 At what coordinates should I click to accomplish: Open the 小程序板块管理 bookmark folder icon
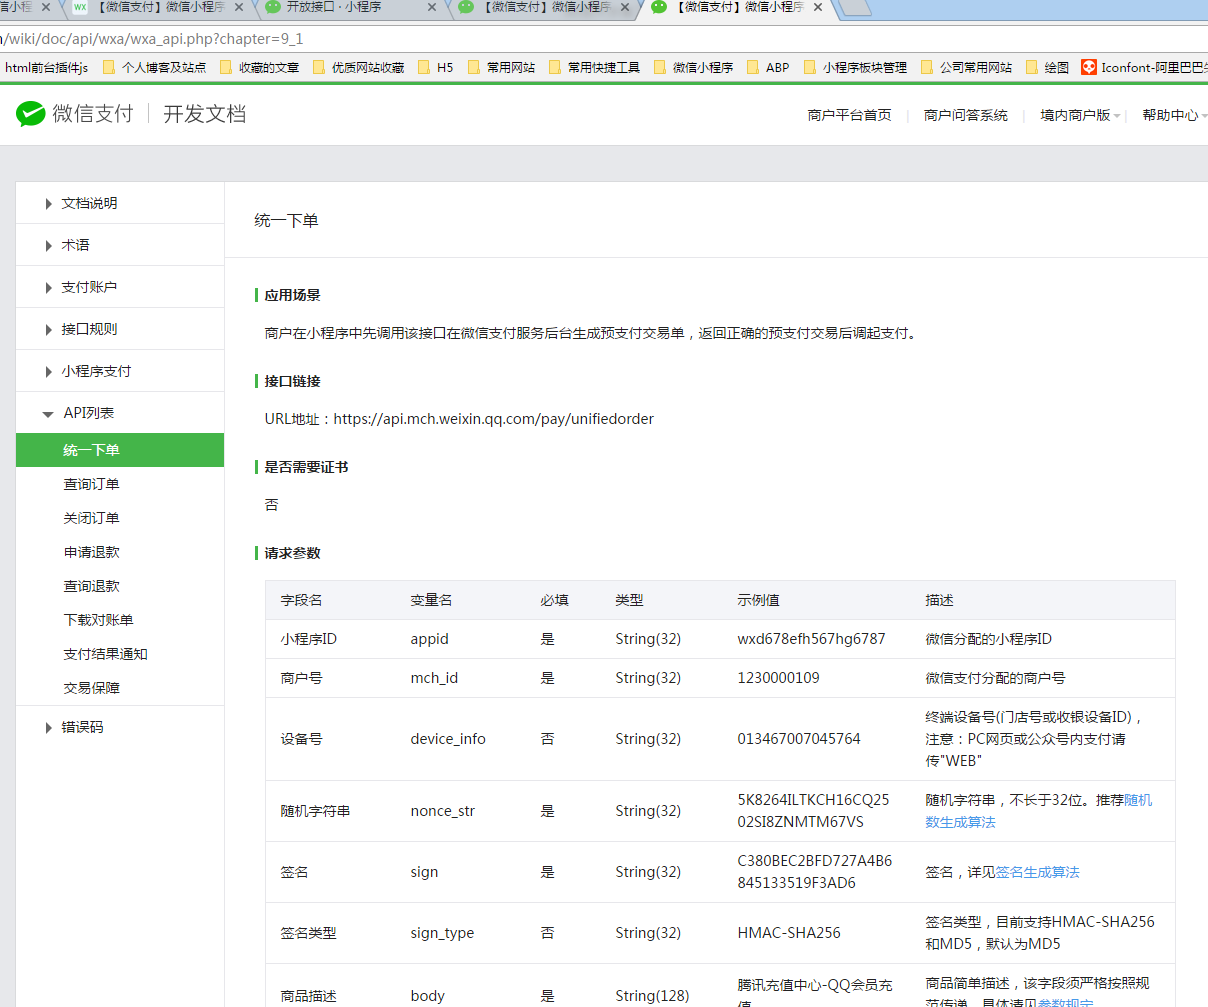[810, 68]
